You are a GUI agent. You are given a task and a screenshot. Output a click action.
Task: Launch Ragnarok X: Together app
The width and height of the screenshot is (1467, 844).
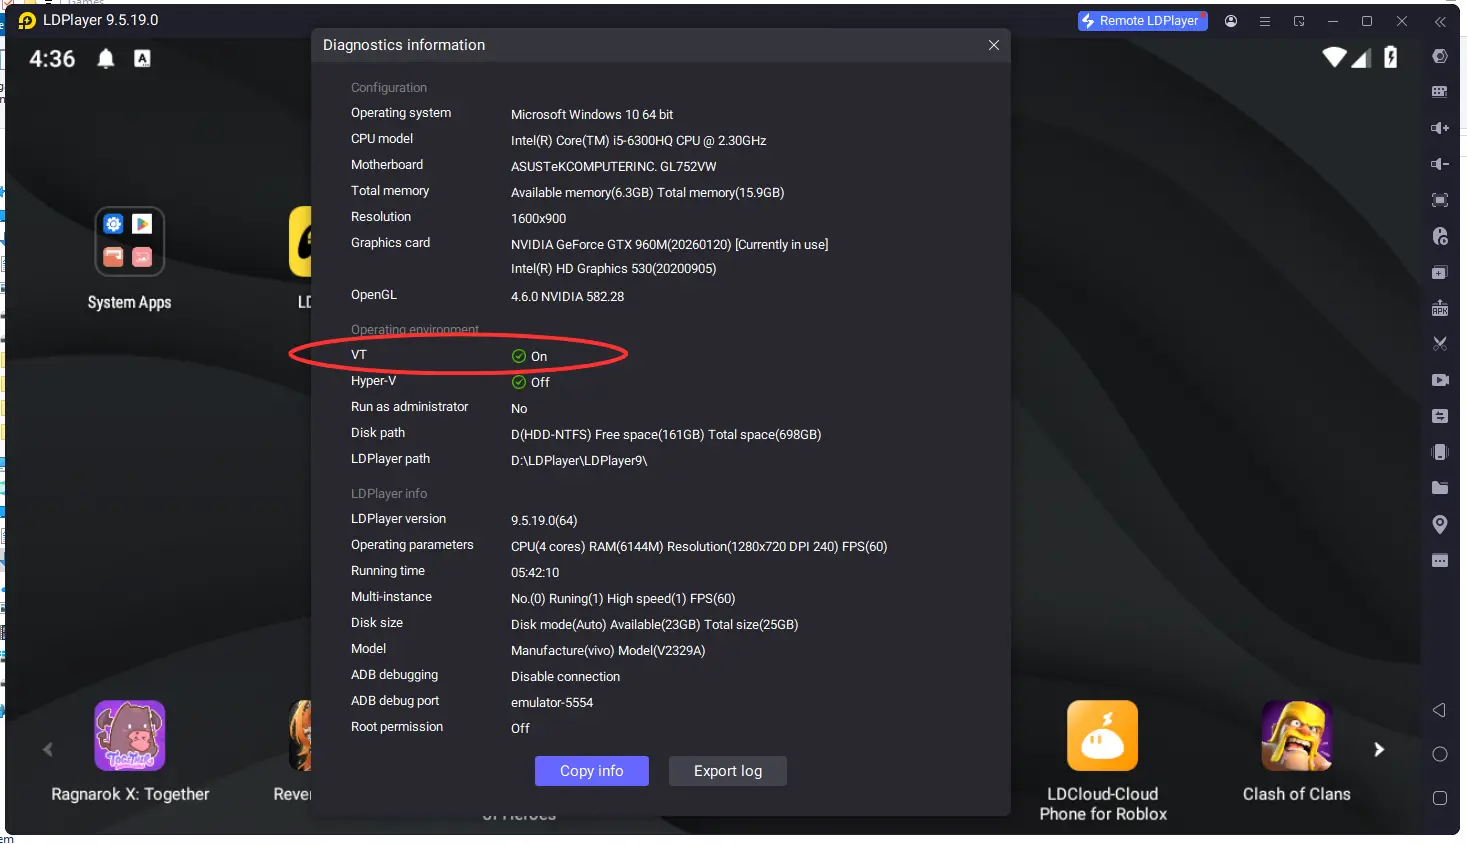(130, 736)
